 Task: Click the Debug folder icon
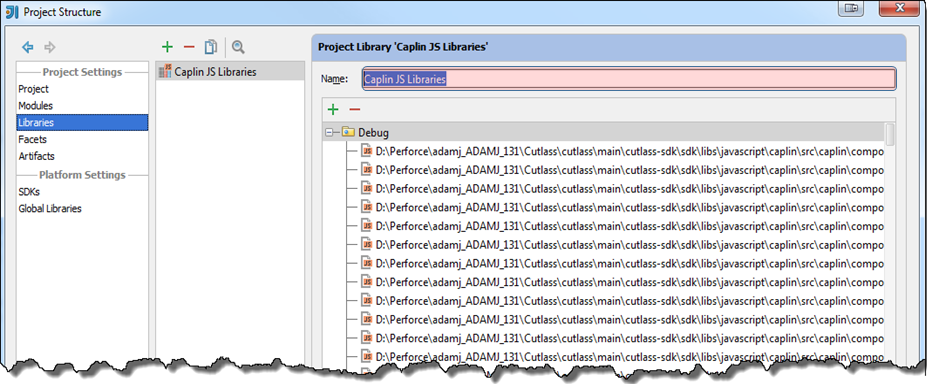pyautogui.click(x=348, y=132)
